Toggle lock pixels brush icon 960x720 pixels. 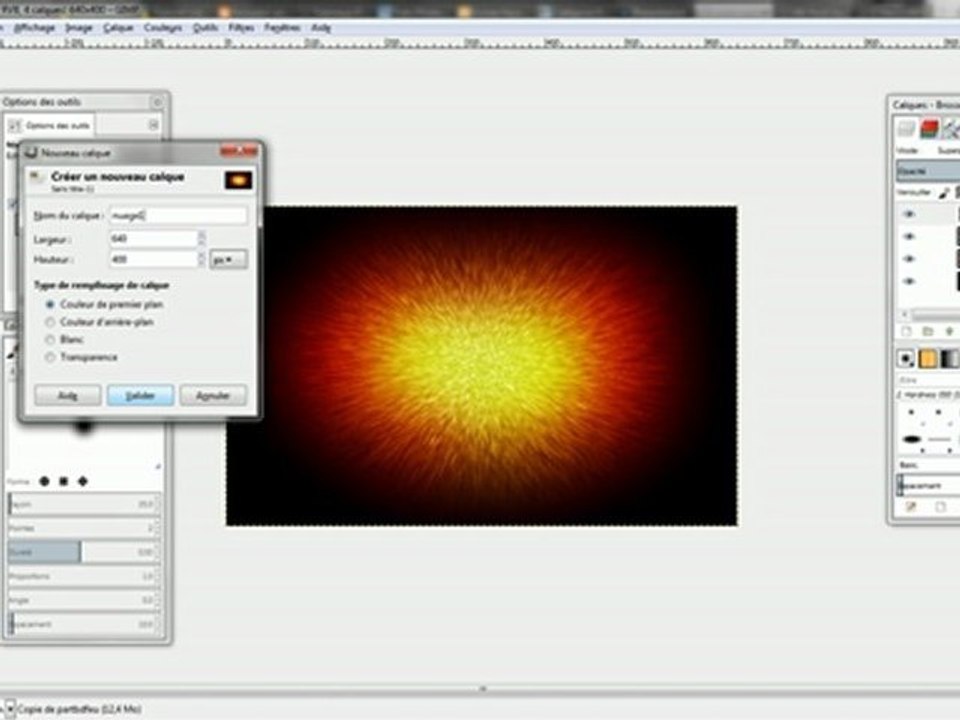point(944,193)
